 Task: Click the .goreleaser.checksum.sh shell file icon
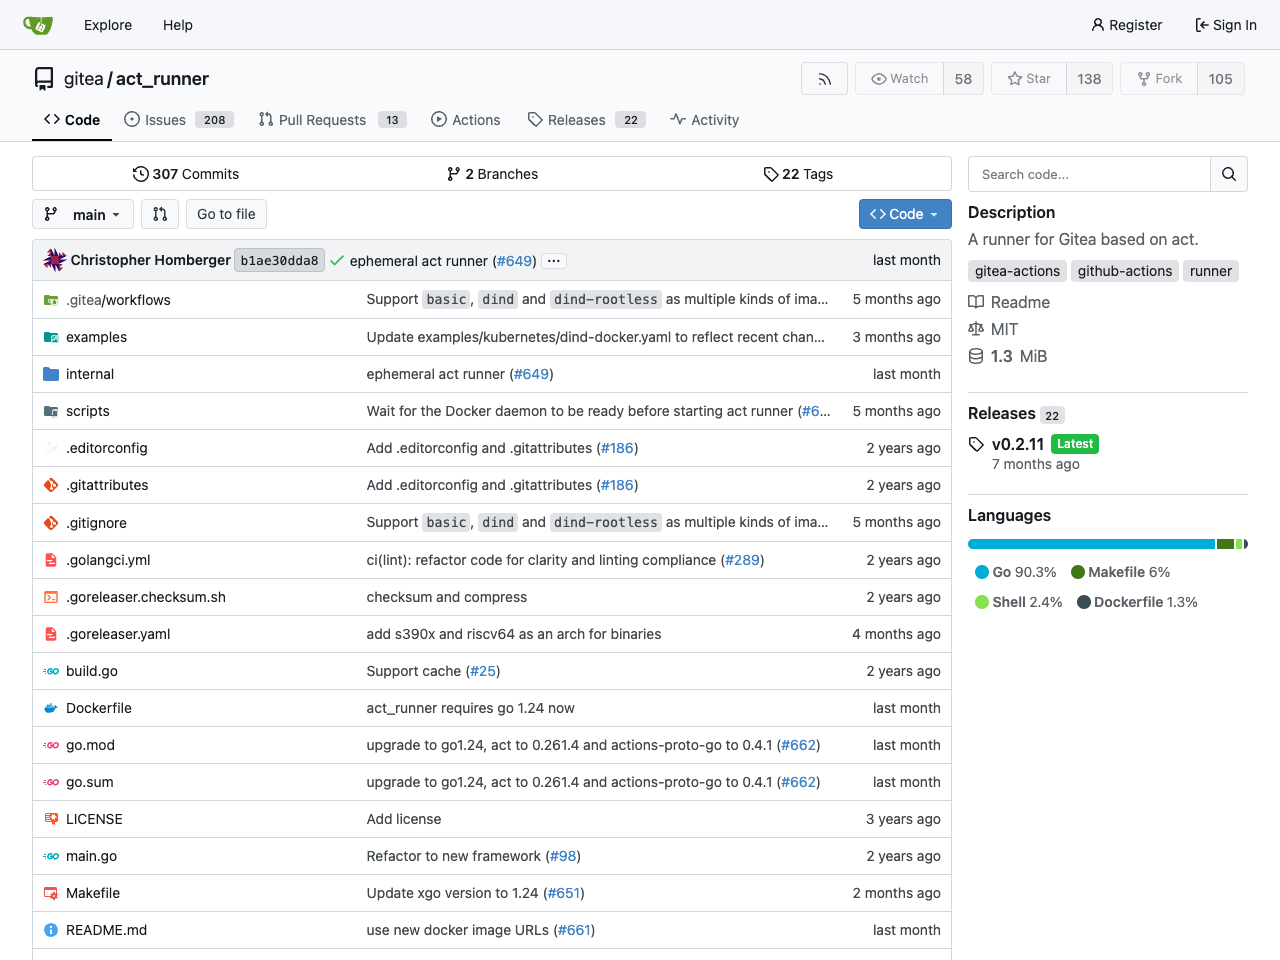pyautogui.click(x=51, y=597)
